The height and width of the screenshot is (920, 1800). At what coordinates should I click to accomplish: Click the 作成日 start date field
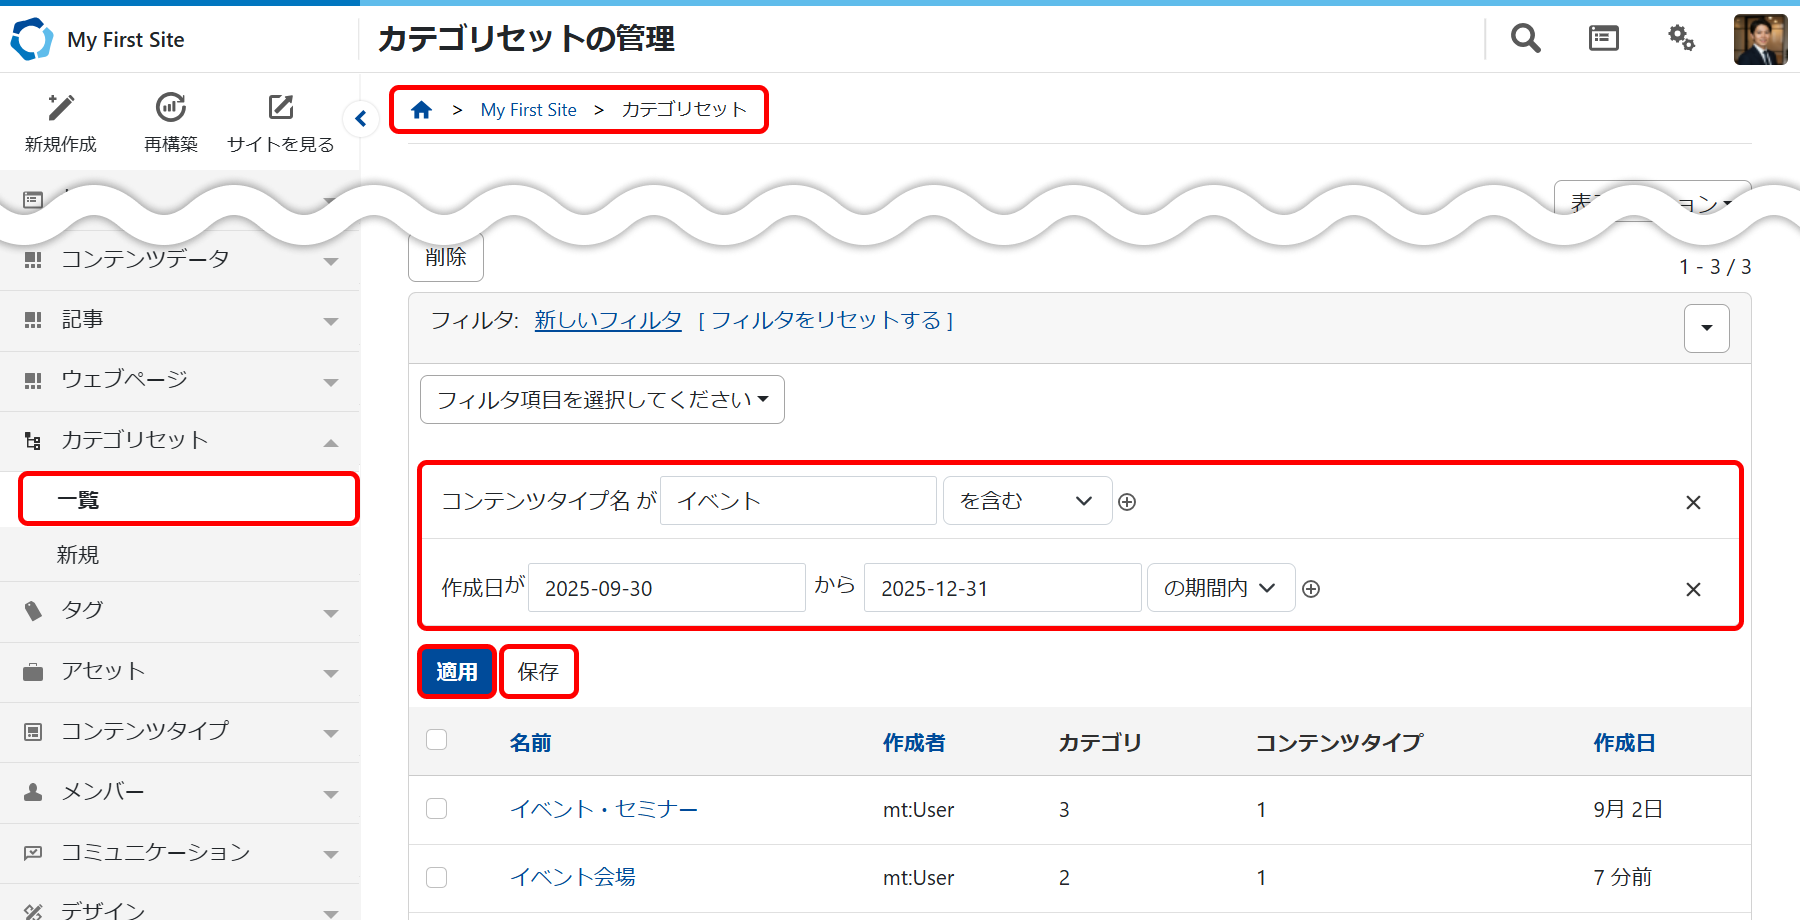[x=666, y=588]
